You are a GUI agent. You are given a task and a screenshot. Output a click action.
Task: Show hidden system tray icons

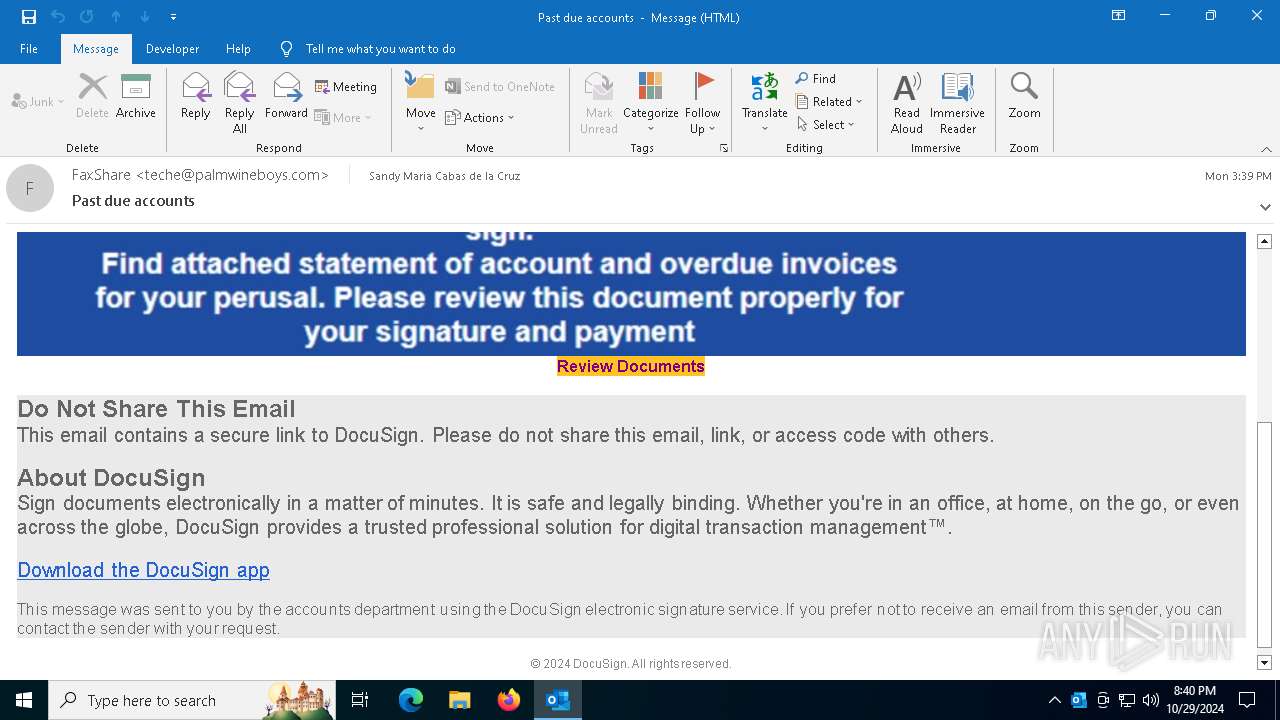click(1054, 700)
